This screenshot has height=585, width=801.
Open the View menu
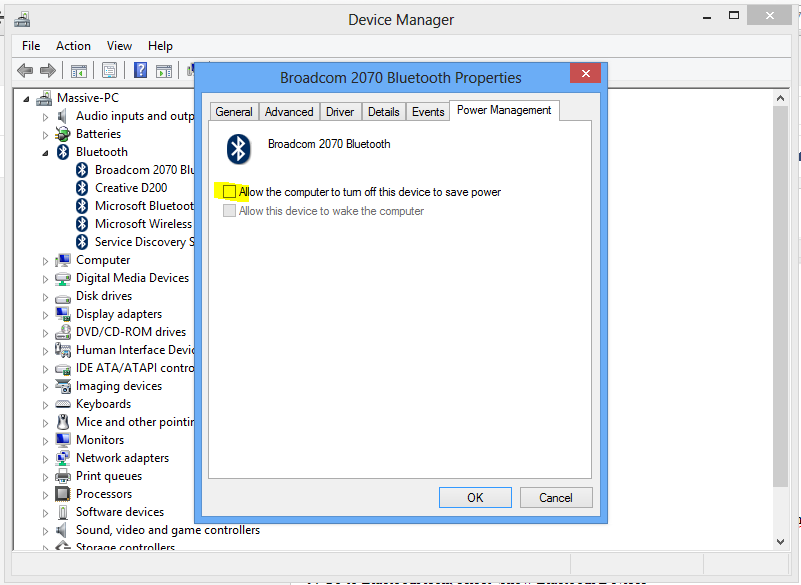pyautogui.click(x=119, y=46)
